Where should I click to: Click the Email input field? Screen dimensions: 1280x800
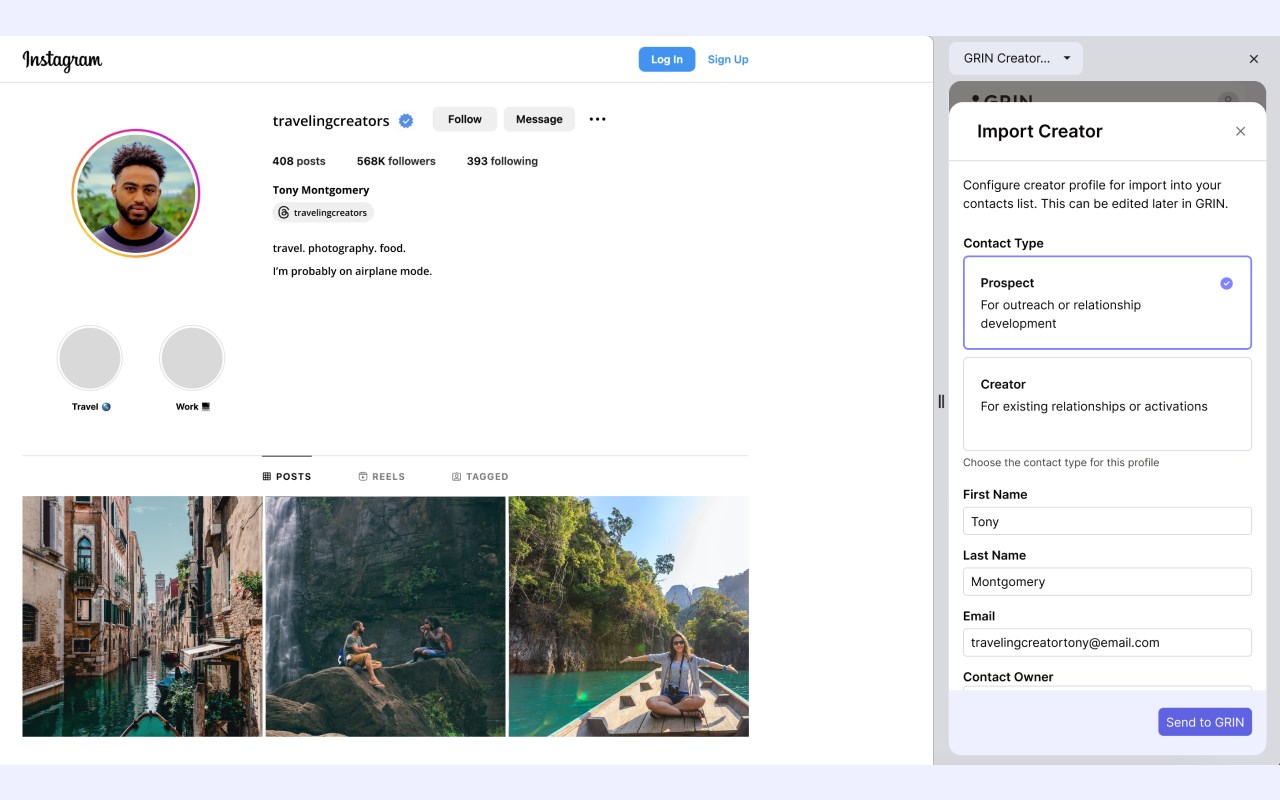[x=1107, y=643]
